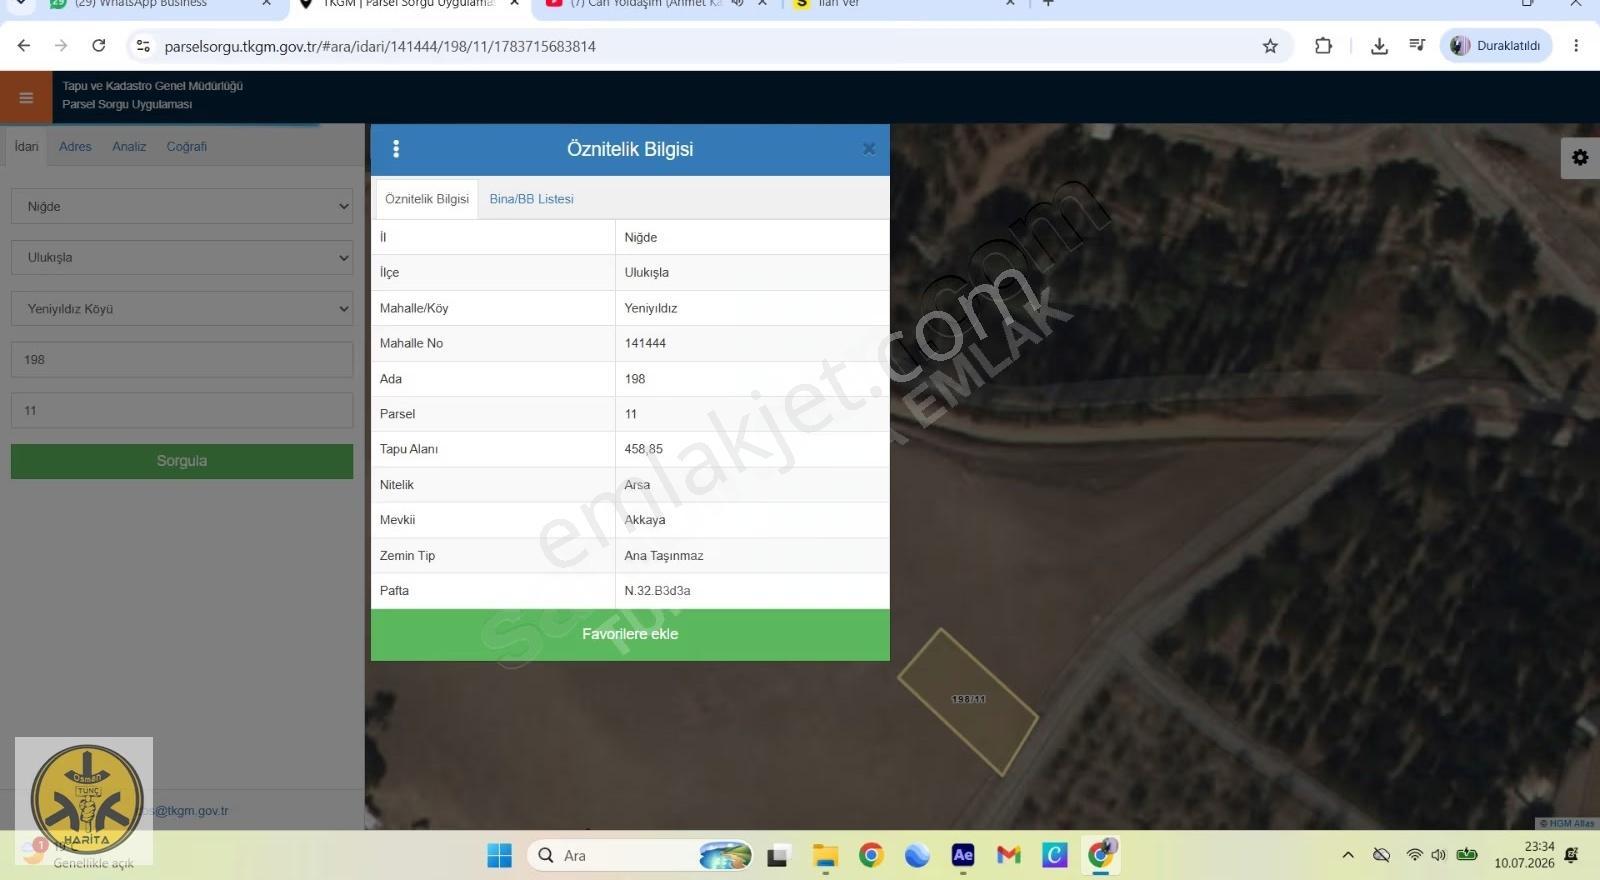Viewport: 1600px width, 880px height.
Task: Open the Windows Start menu
Action: click(x=499, y=855)
